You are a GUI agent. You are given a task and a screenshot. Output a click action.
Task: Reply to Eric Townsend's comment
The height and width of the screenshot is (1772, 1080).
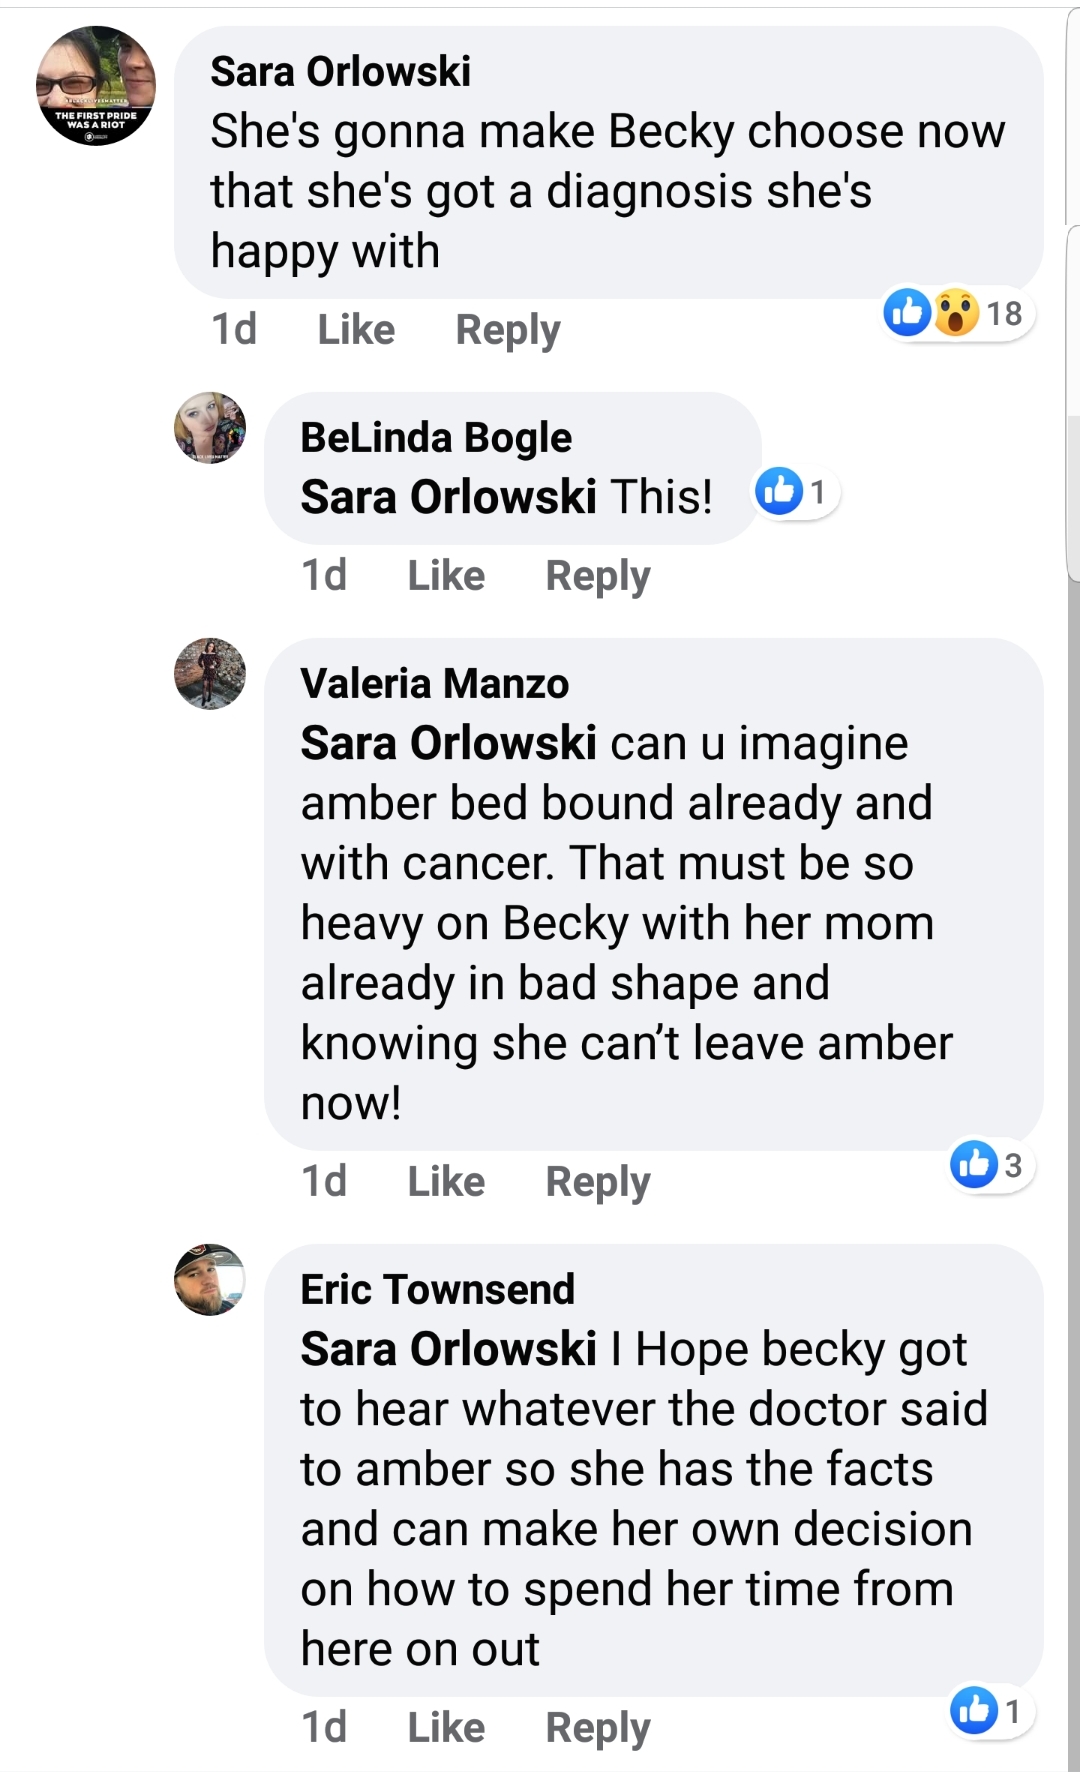598,1729
